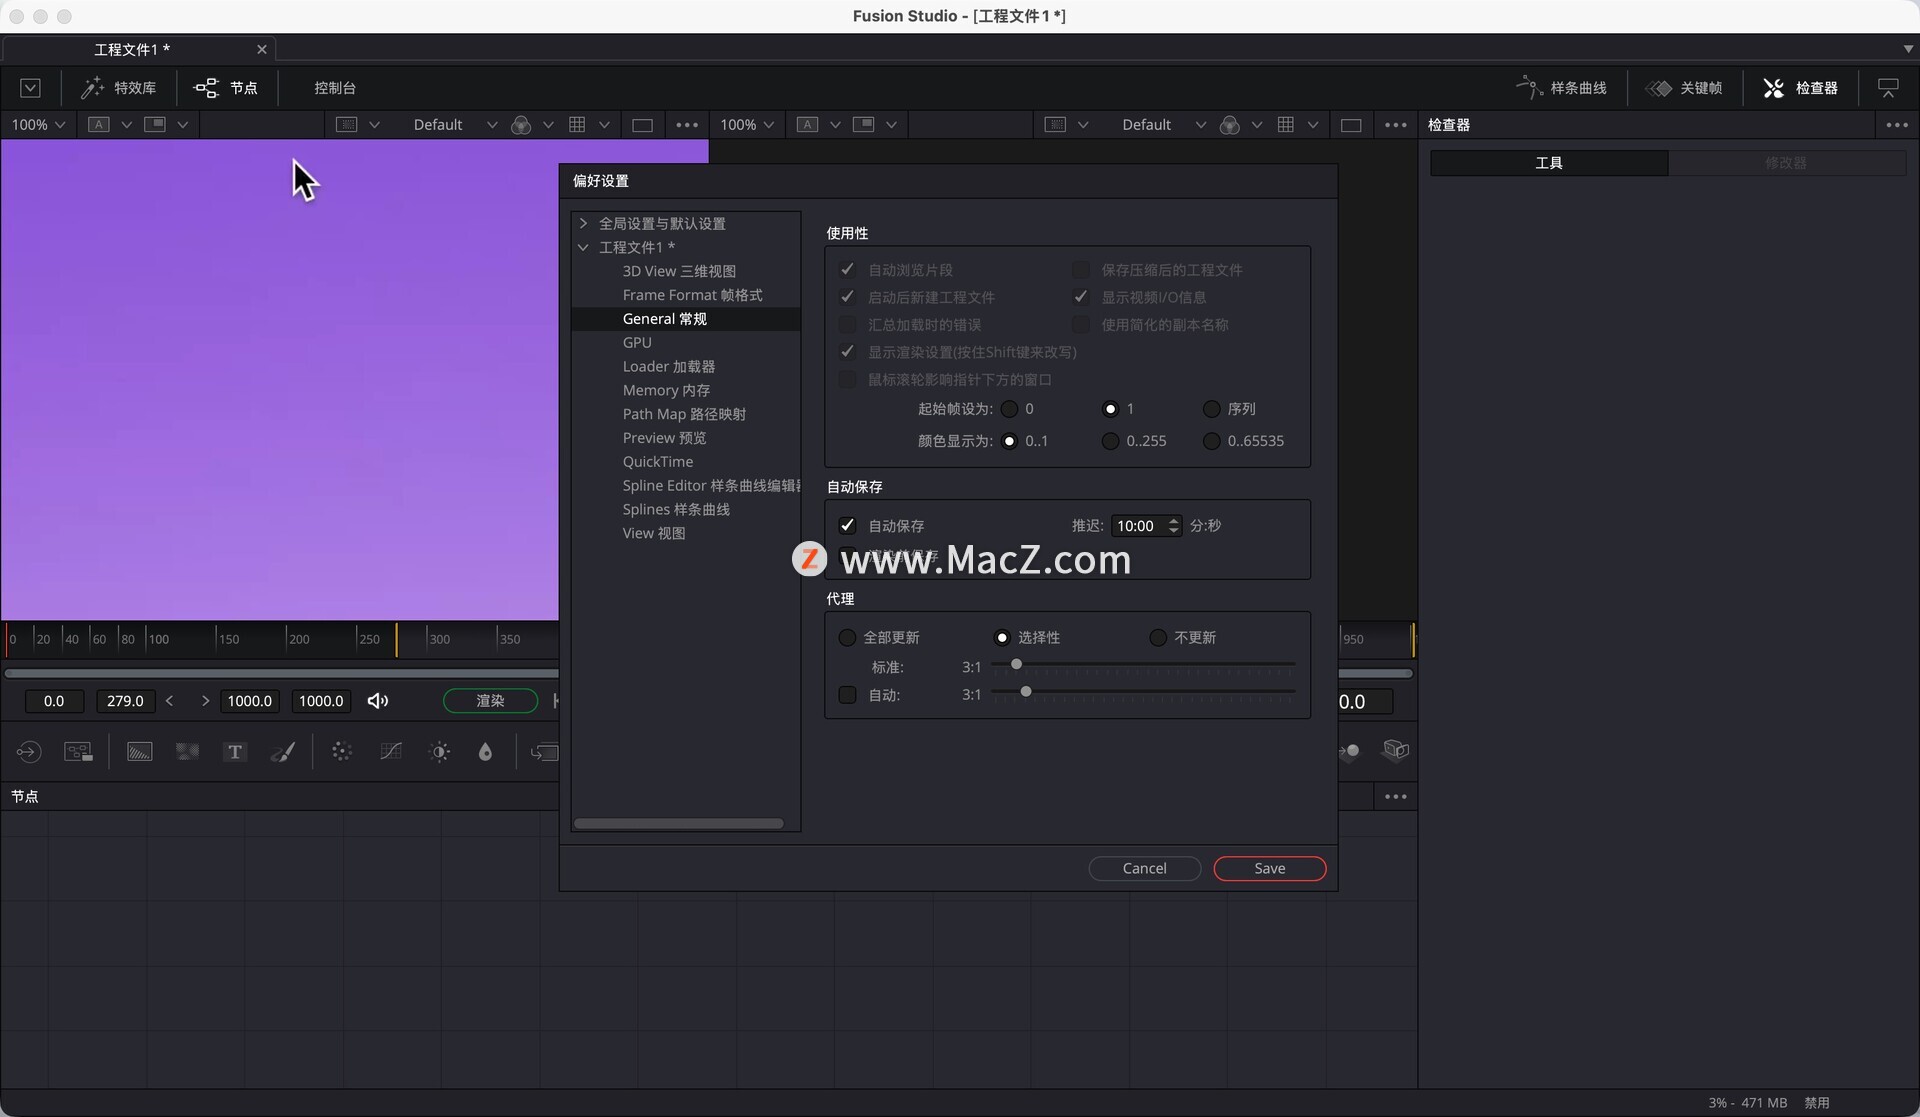The height and width of the screenshot is (1117, 1920).
Task: Open the 特效库 effects library
Action: [119, 88]
